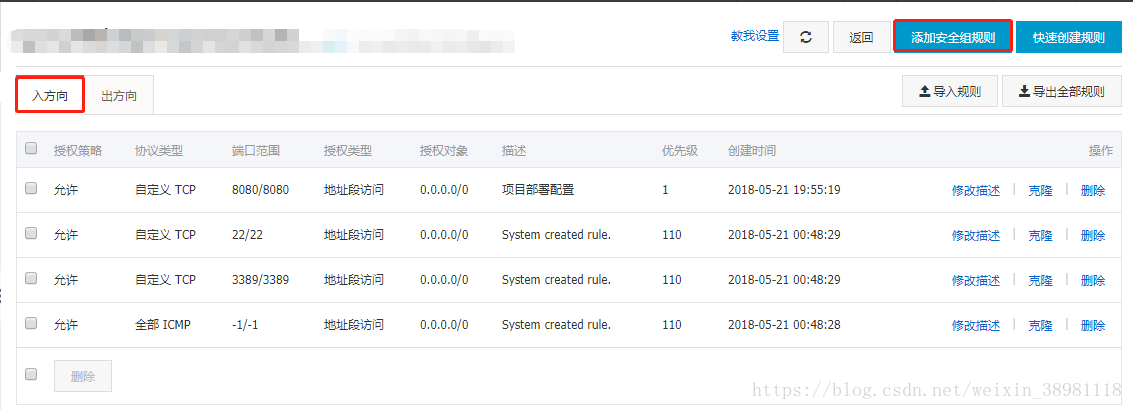1133x410 pixels.
Task: Click 导入规则 import rules button
Action: click(949, 92)
